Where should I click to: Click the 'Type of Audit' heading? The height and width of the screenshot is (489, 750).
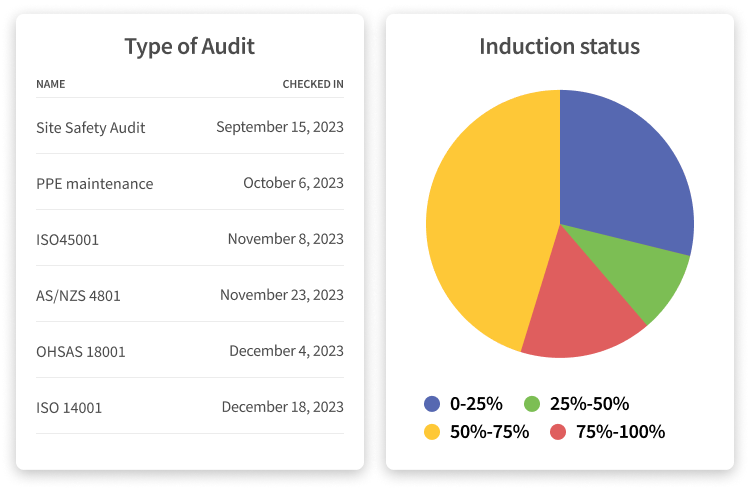pos(189,47)
